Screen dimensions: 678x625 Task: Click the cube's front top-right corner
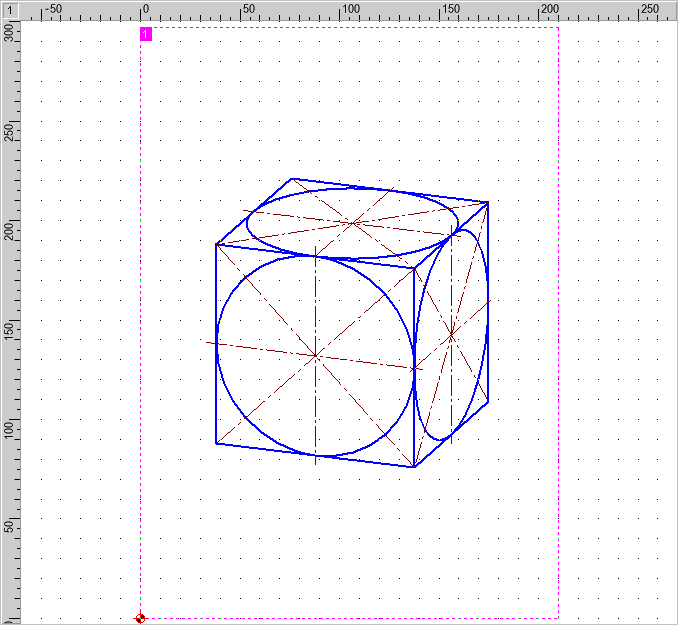(414, 268)
